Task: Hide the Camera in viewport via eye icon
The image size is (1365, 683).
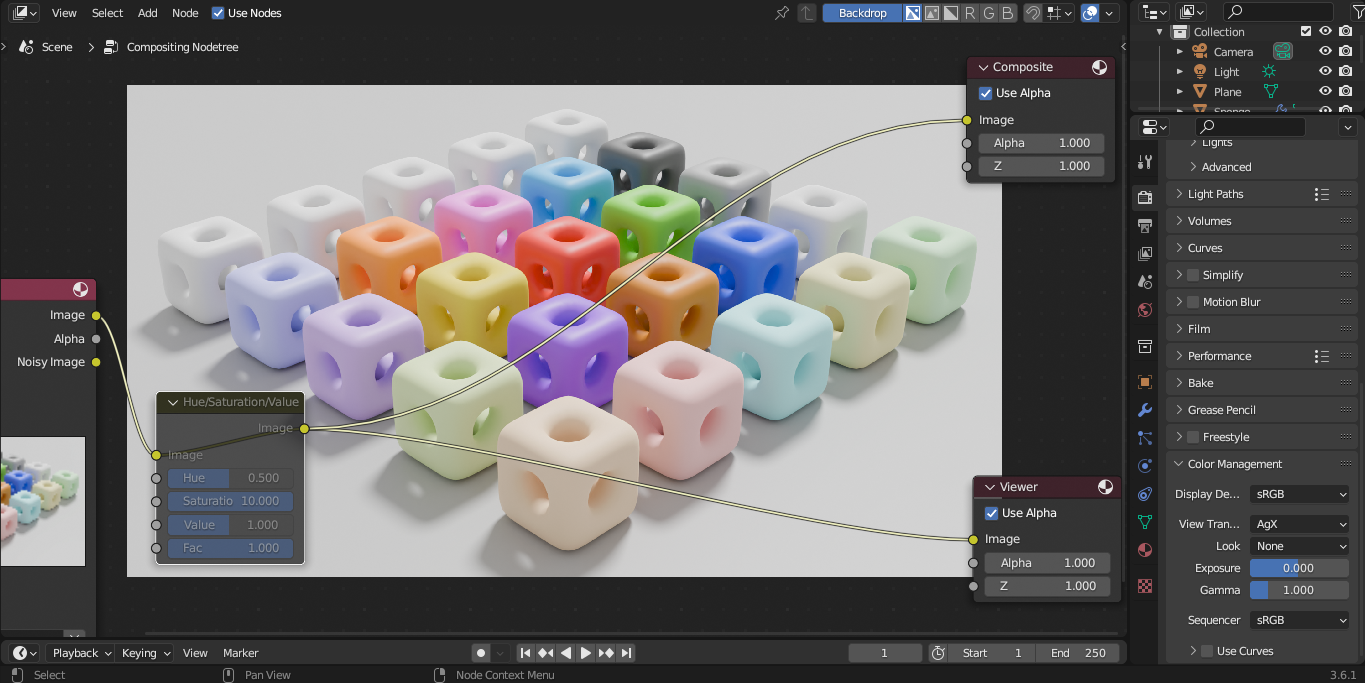Action: pos(1325,52)
